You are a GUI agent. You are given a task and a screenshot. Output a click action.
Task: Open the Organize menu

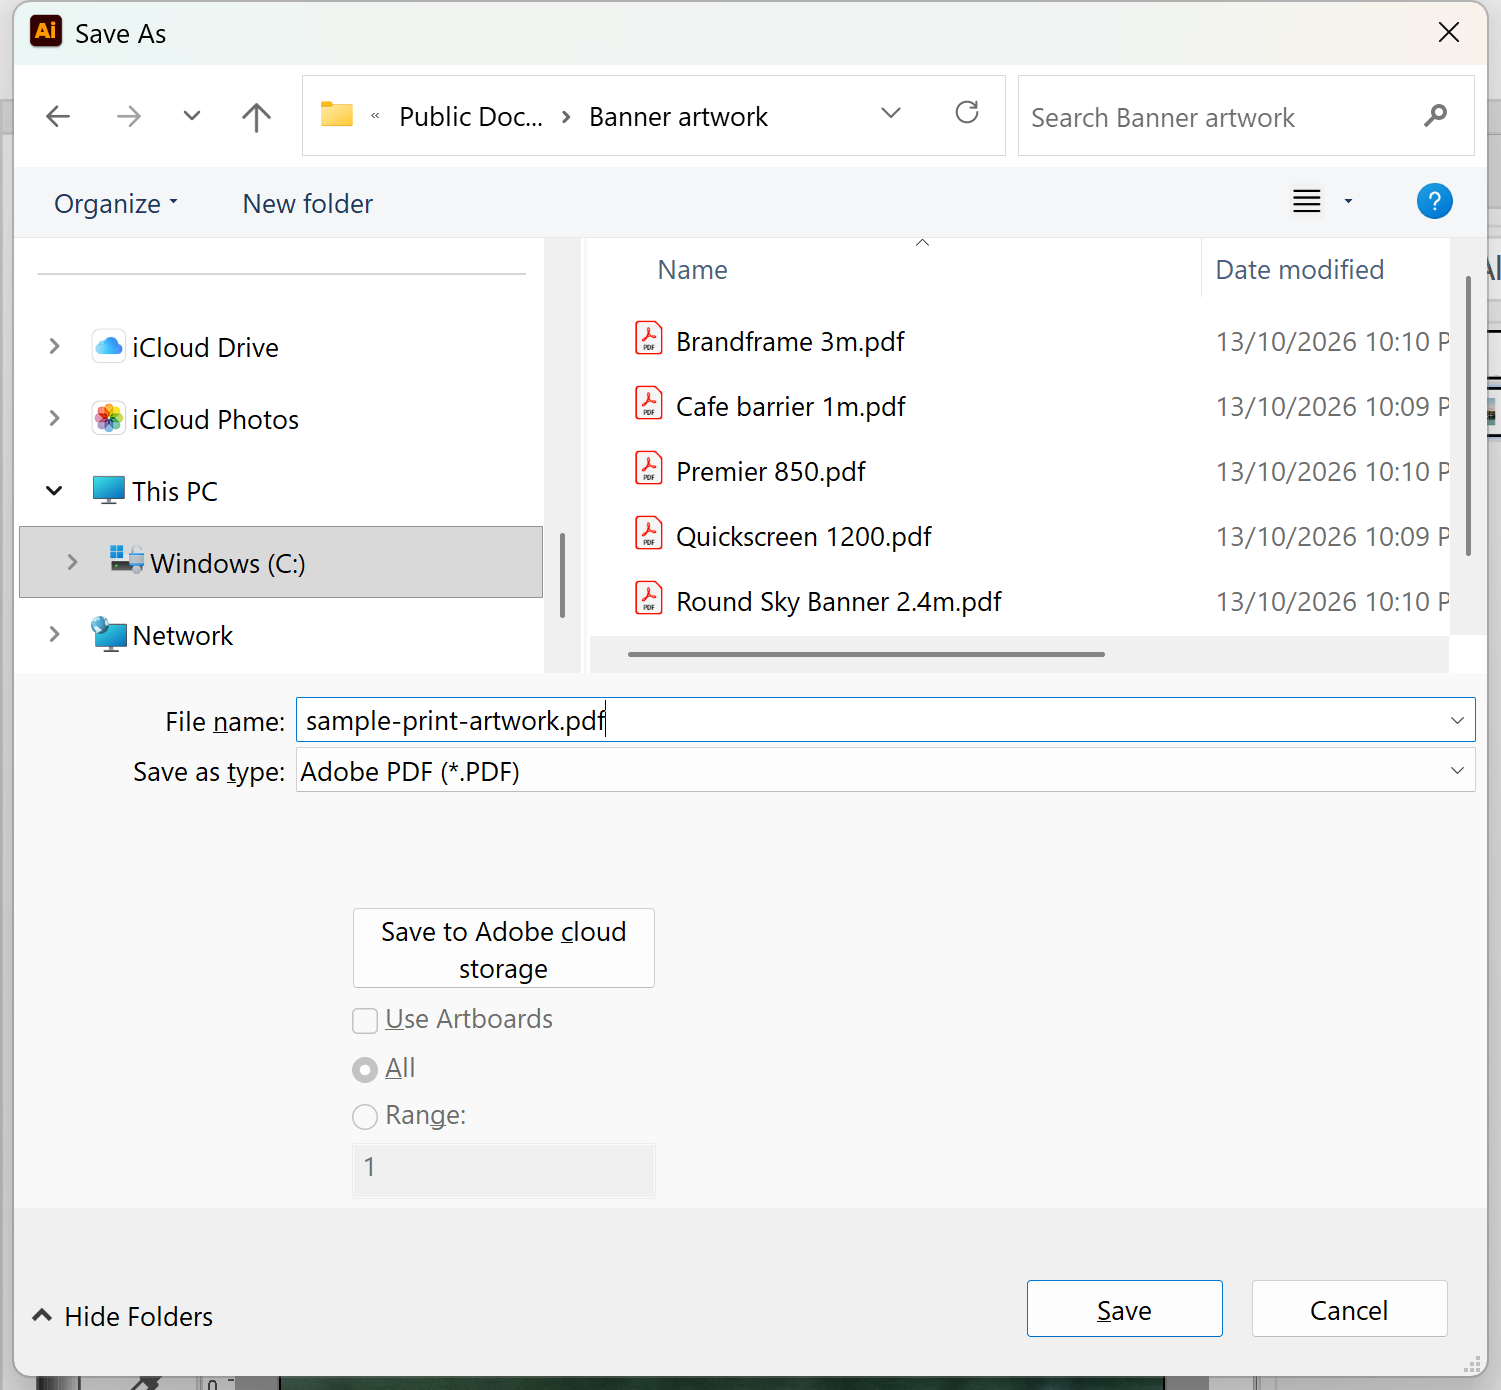(x=116, y=204)
